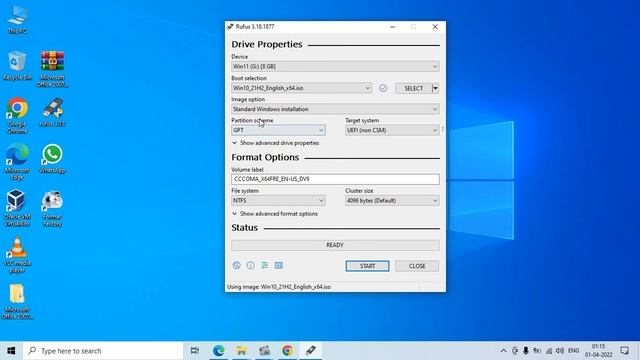The width and height of the screenshot is (640, 360).
Task: Open the Device dropdown
Action: click(x=335, y=67)
